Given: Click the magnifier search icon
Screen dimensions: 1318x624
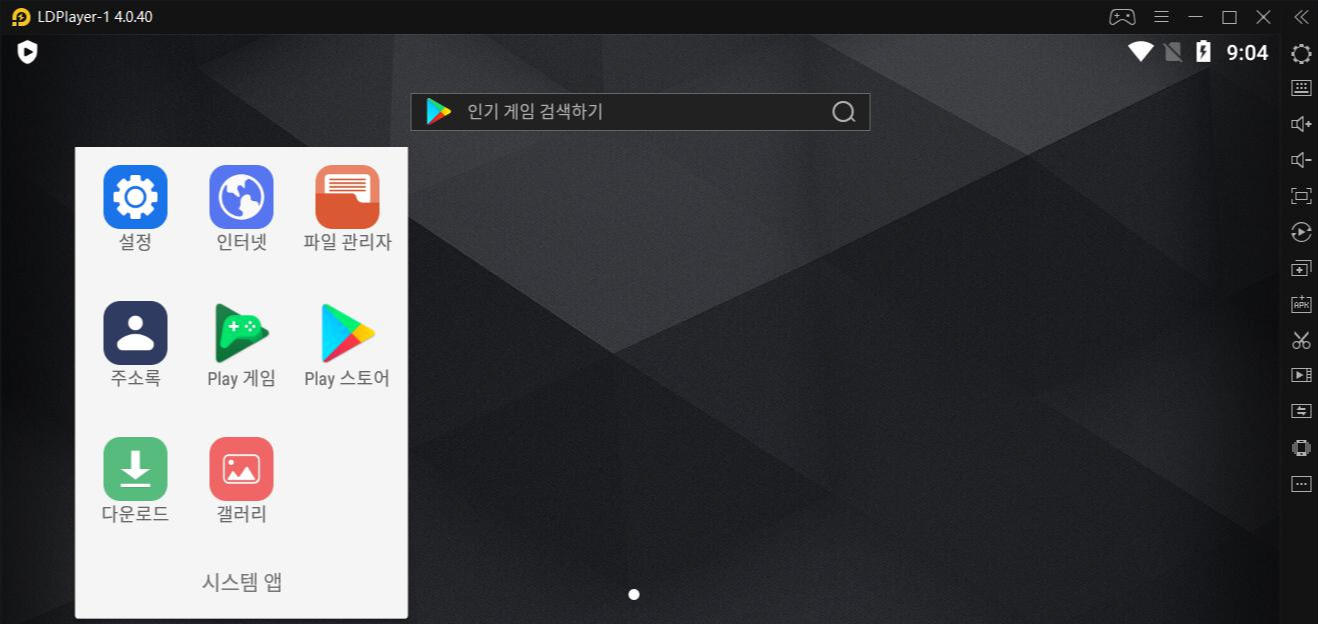Looking at the screenshot, I should (x=844, y=112).
